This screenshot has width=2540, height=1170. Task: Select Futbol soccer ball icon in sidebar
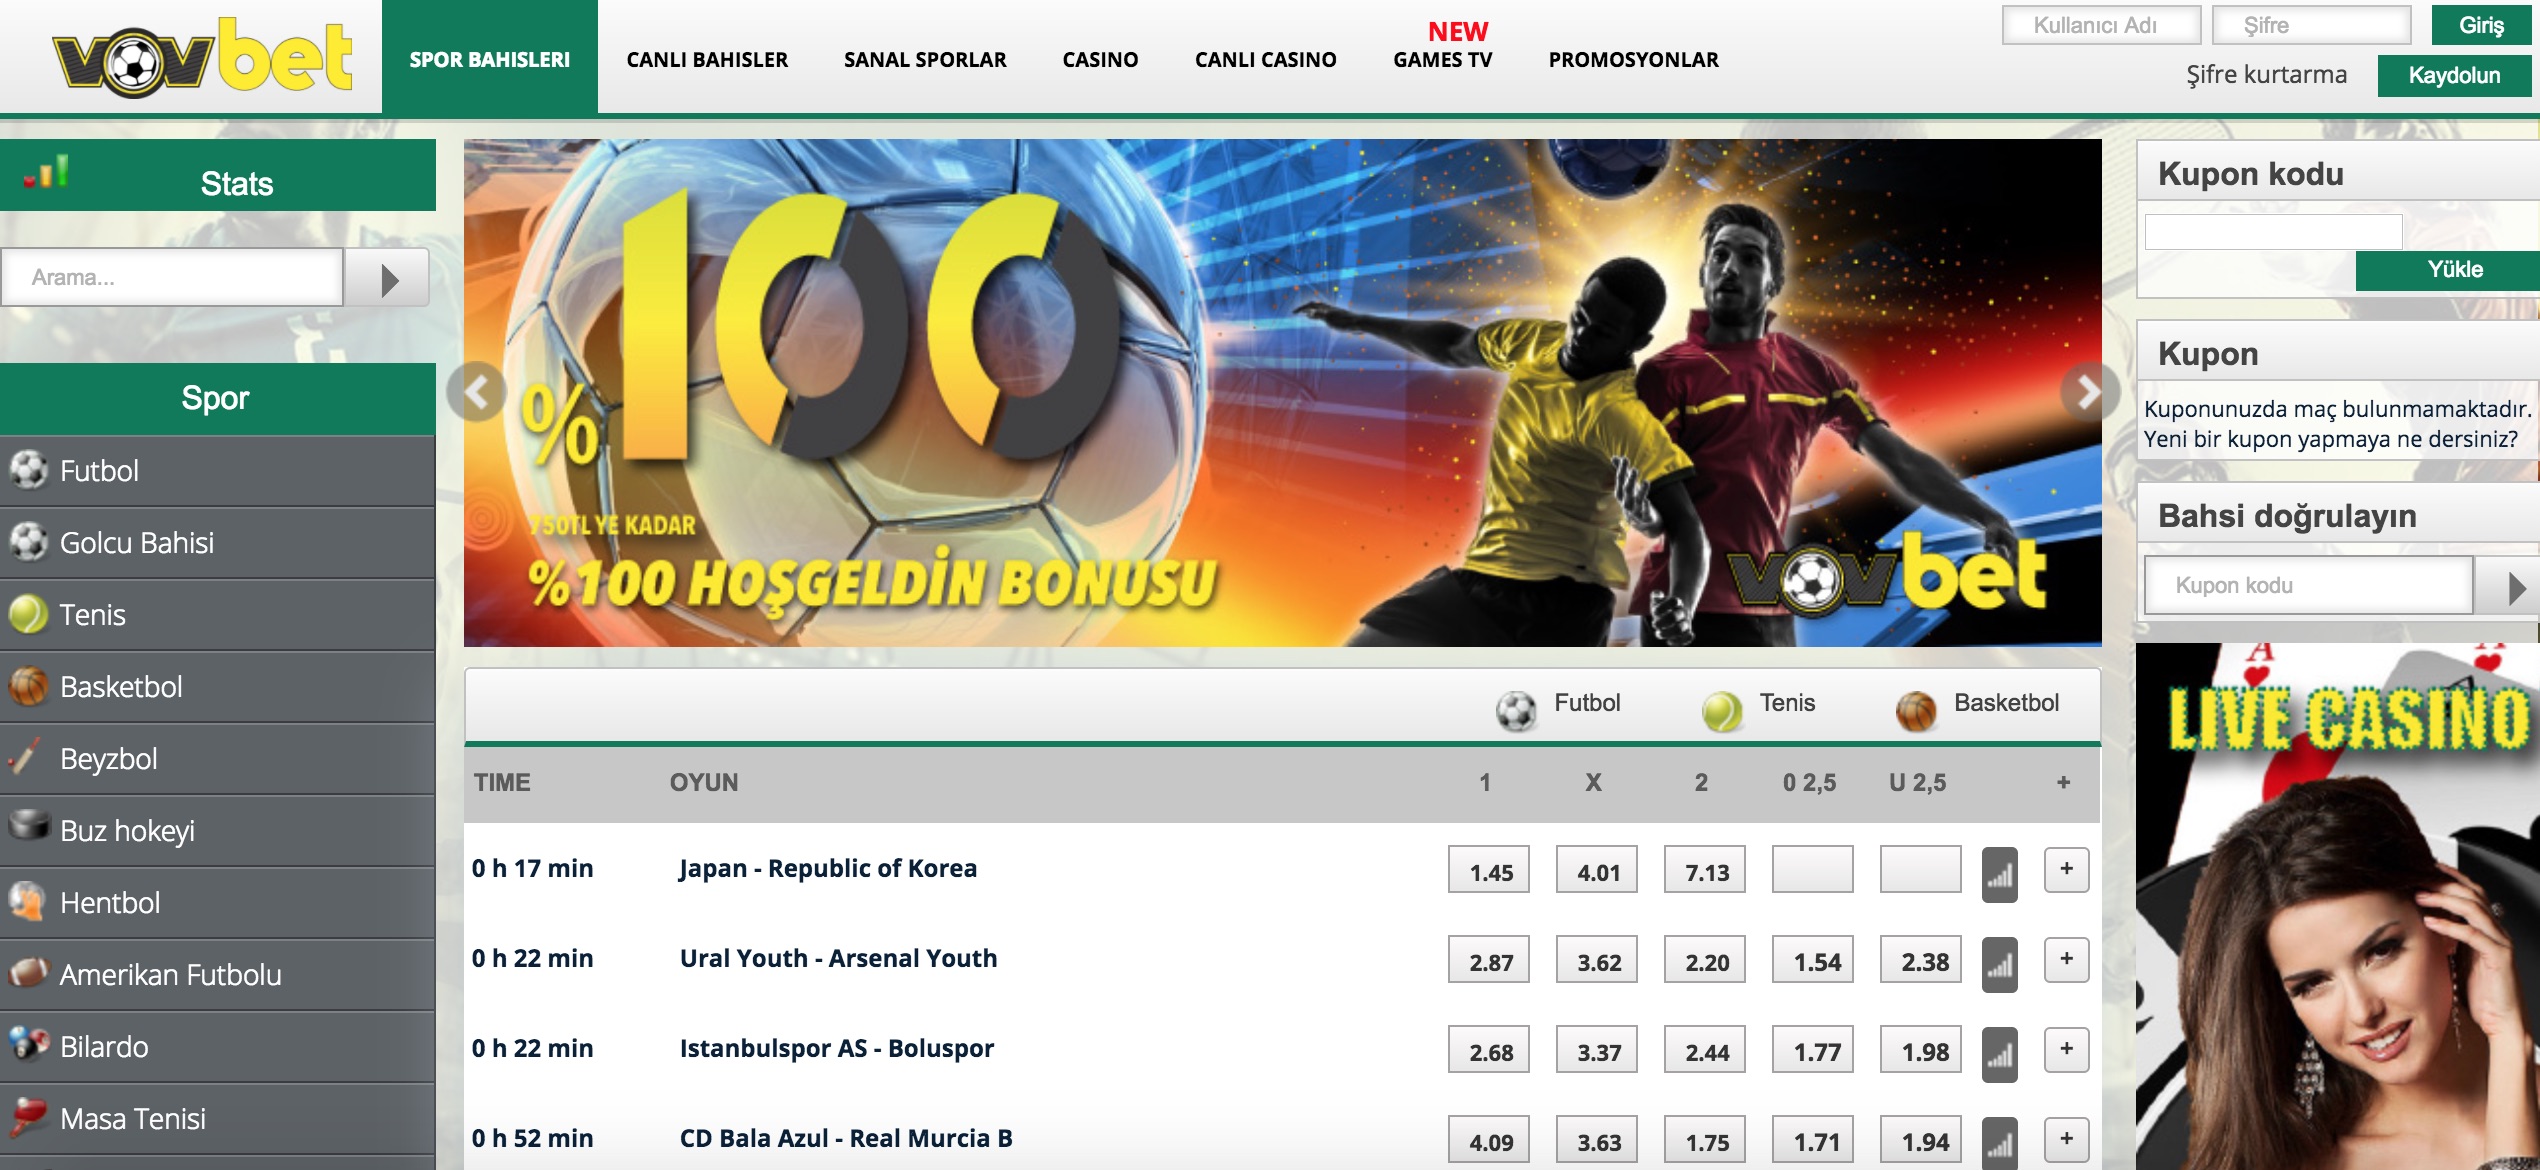coord(29,470)
